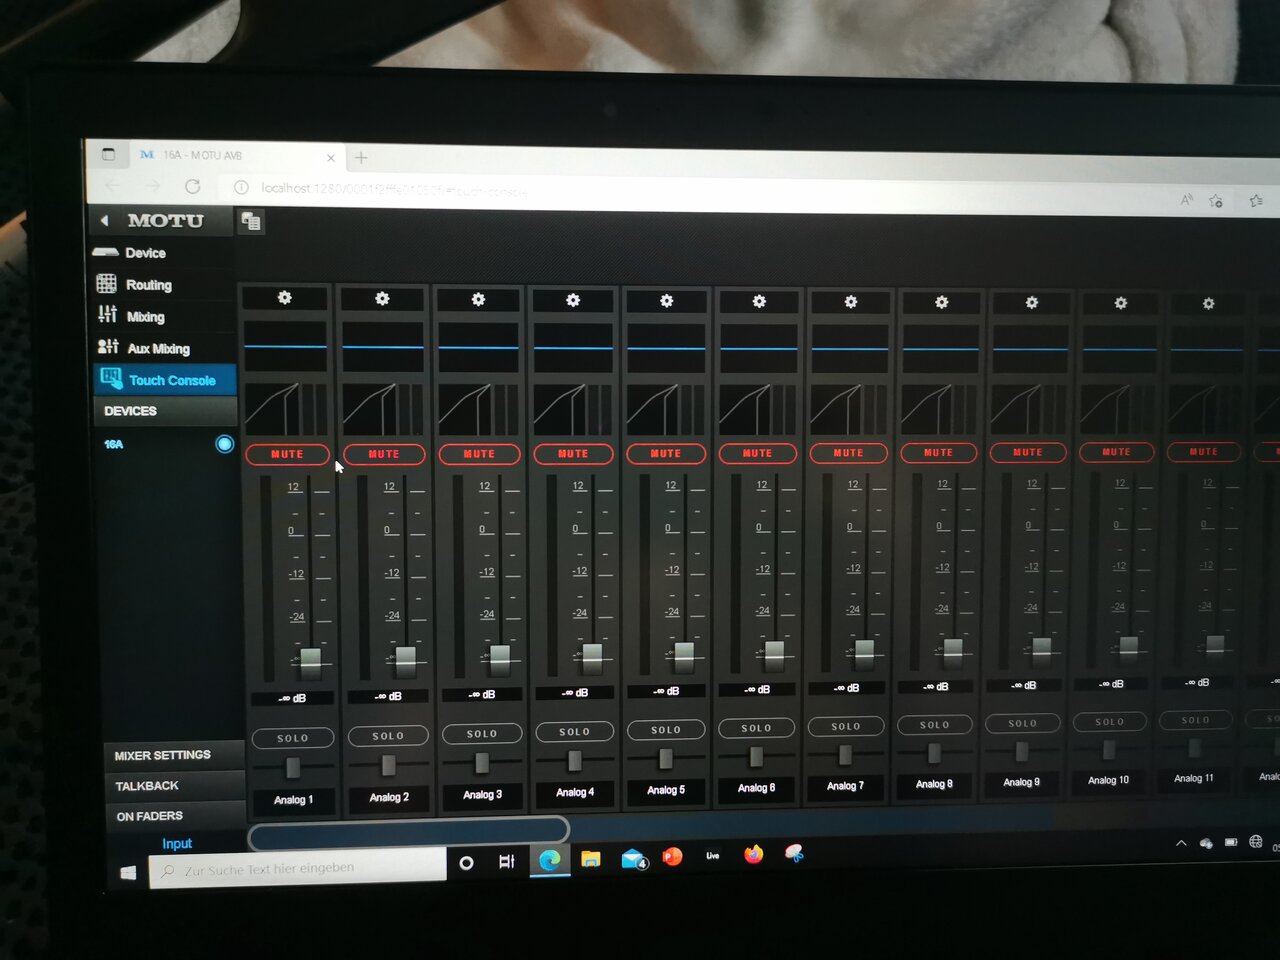Toggle MUTE on Analog 5

(666, 454)
